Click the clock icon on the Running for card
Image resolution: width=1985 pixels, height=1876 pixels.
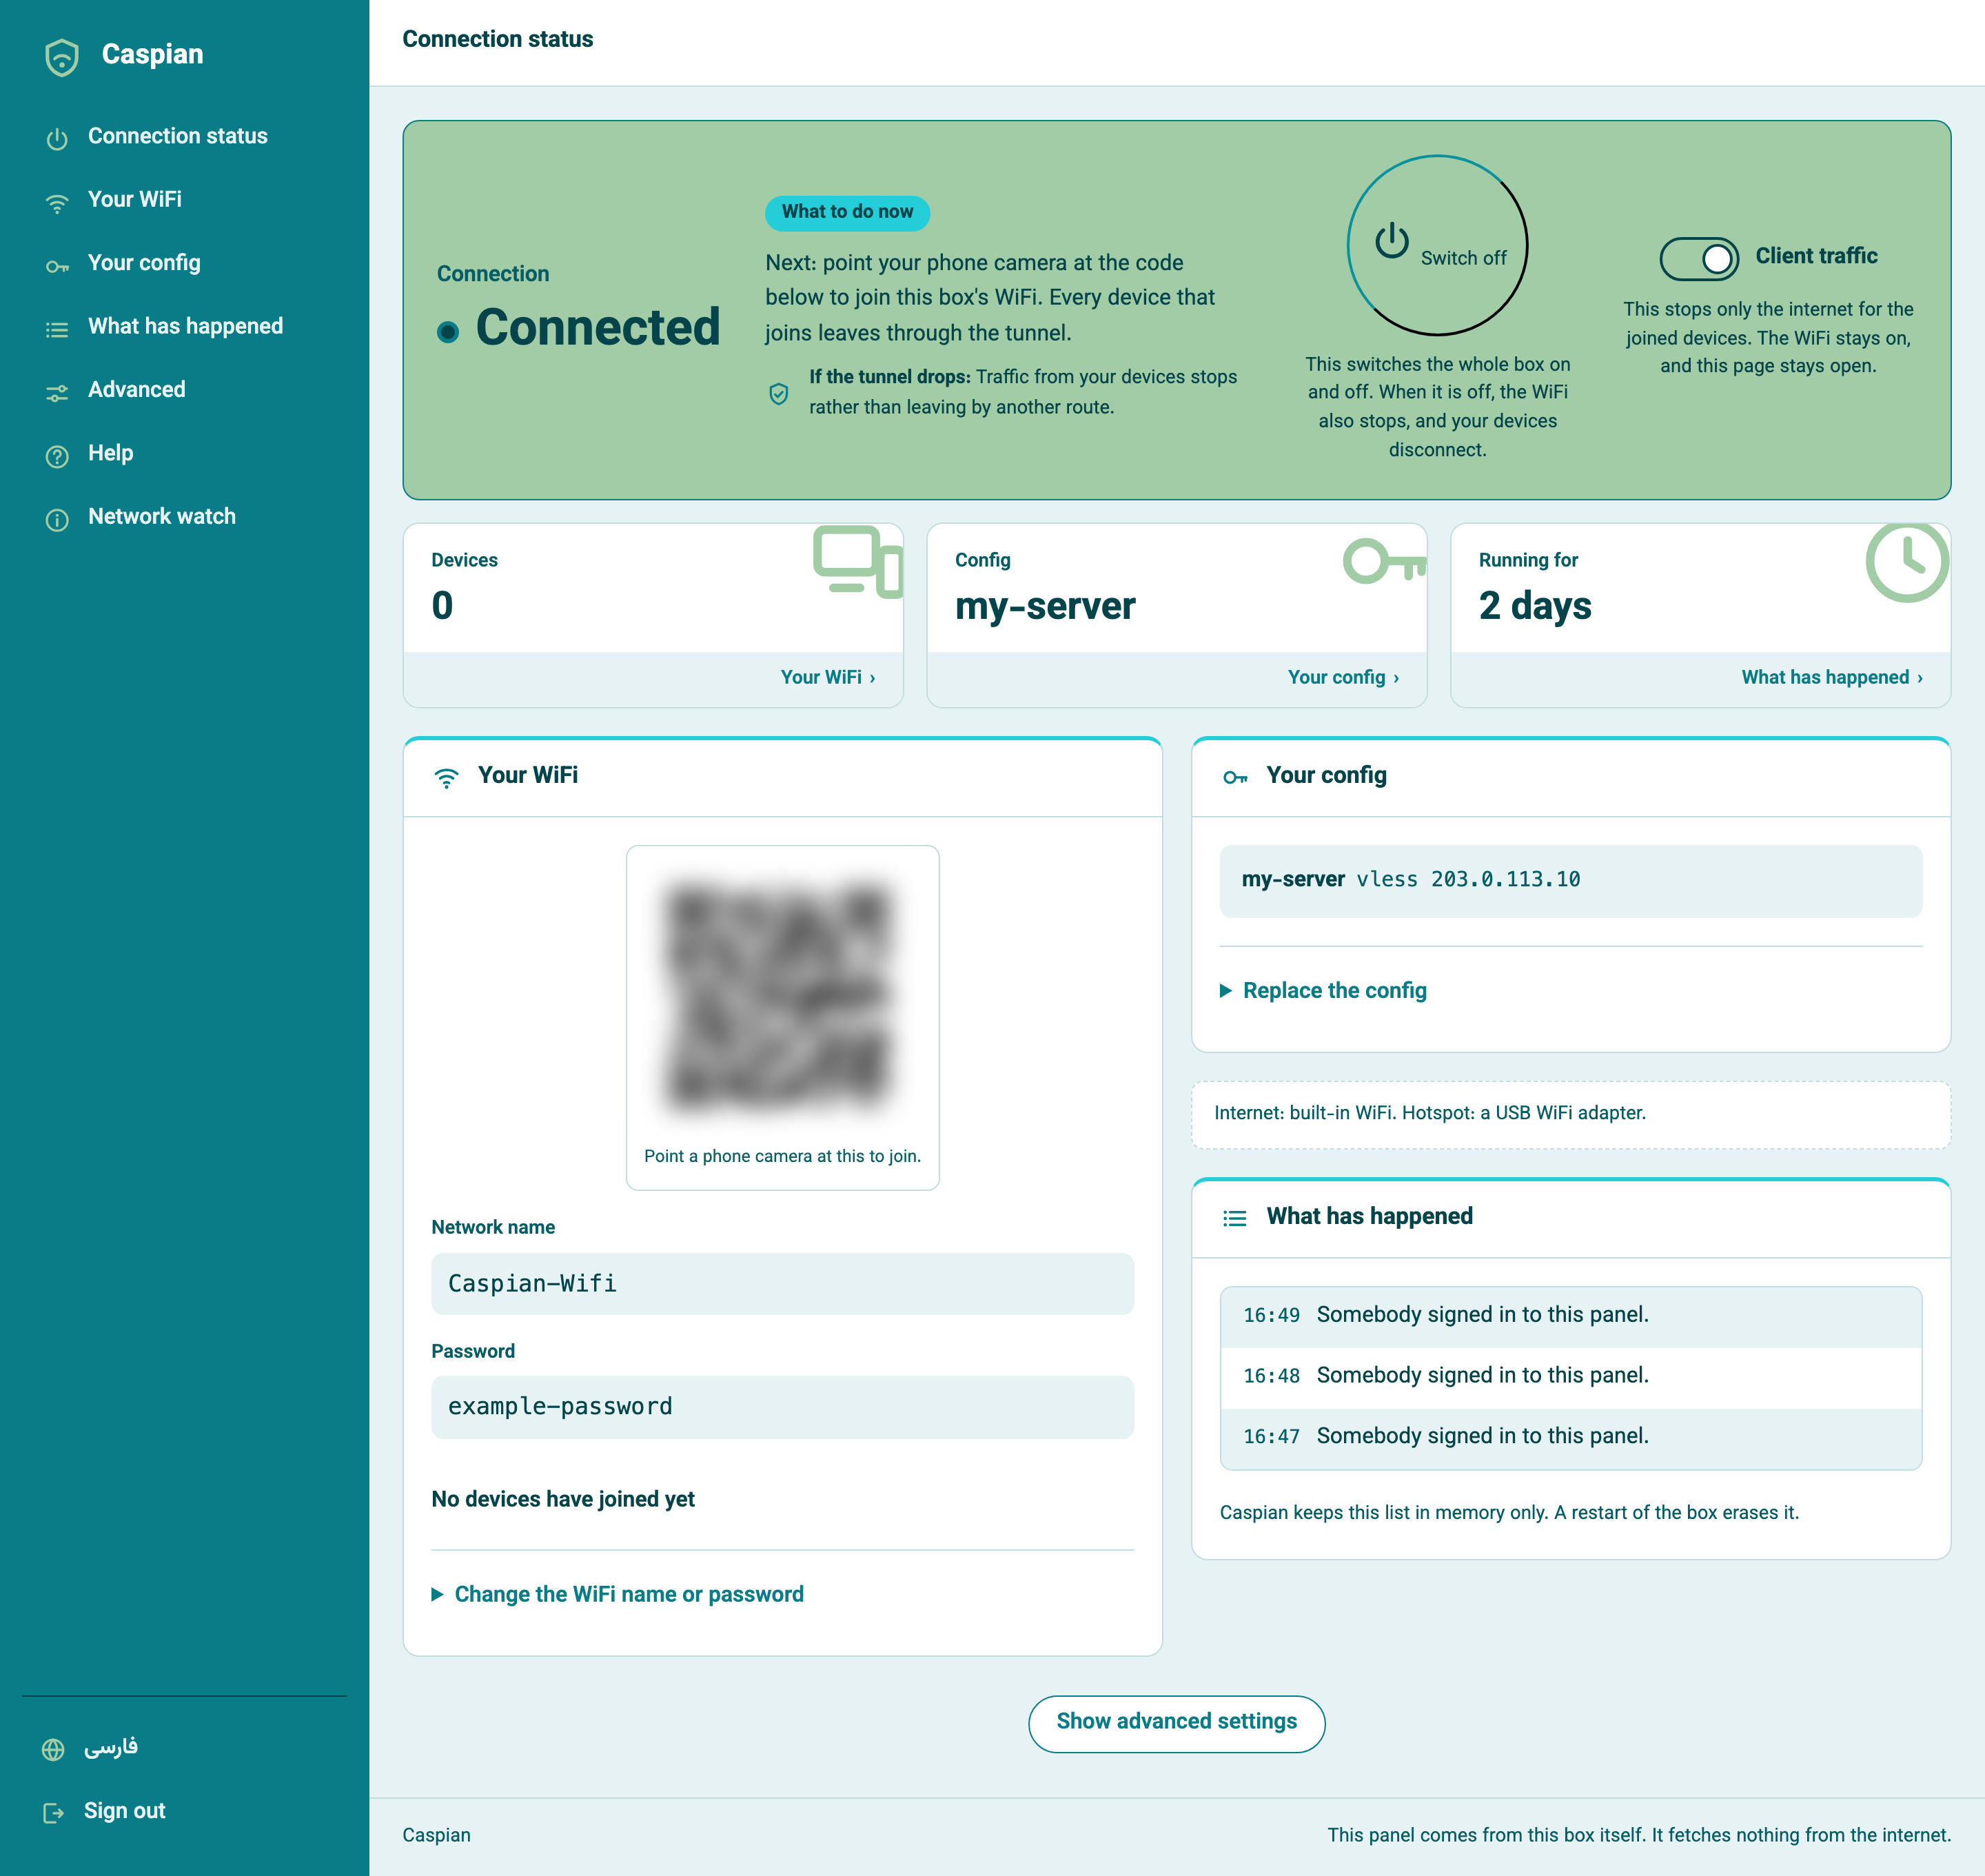(x=1907, y=562)
